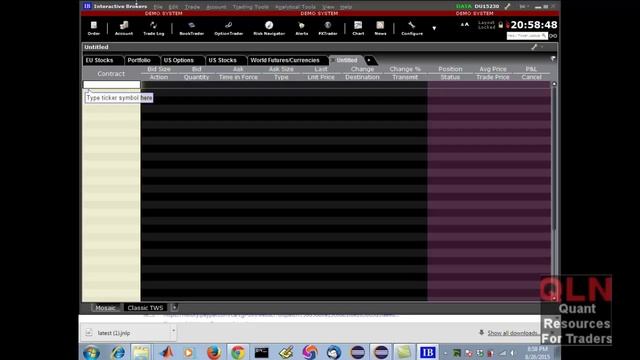Click the Bid Size column header
The height and width of the screenshot is (360, 640).
pyautogui.click(x=159, y=69)
